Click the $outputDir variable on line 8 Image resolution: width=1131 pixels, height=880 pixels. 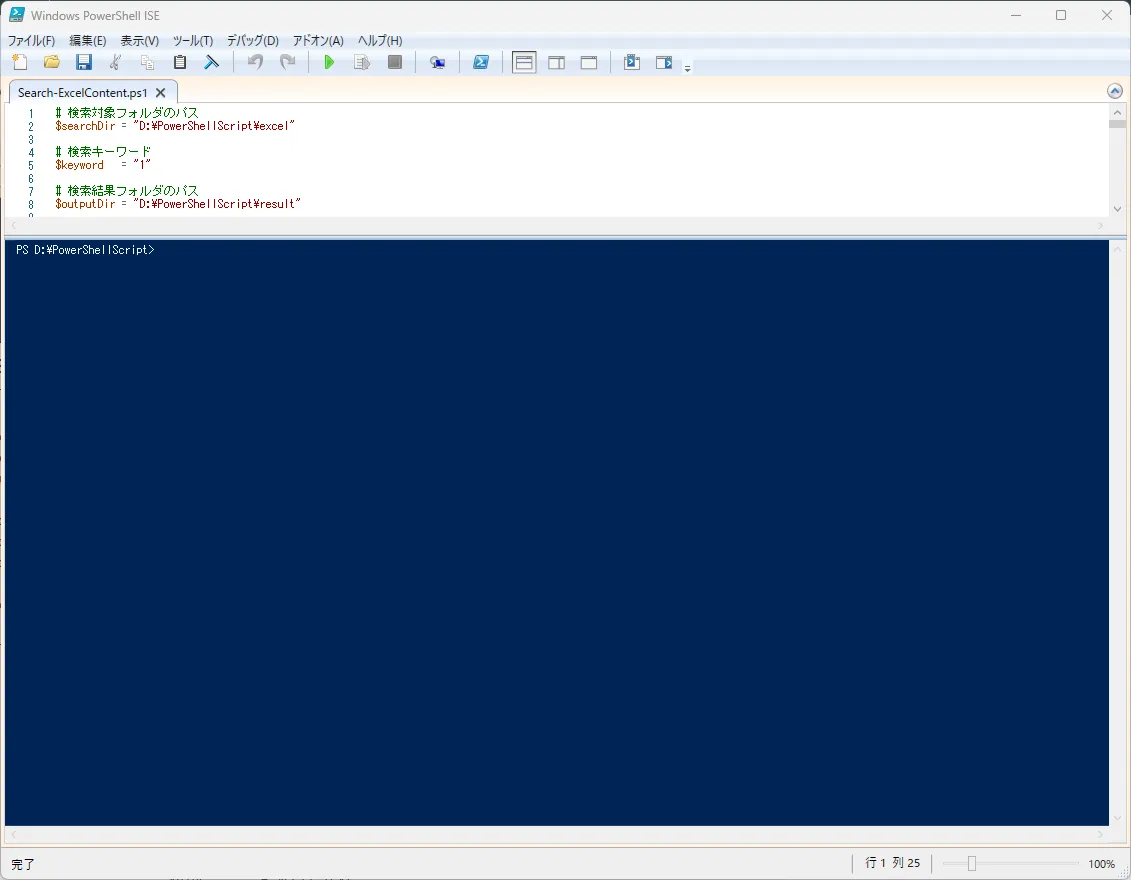pyautogui.click(x=85, y=203)
